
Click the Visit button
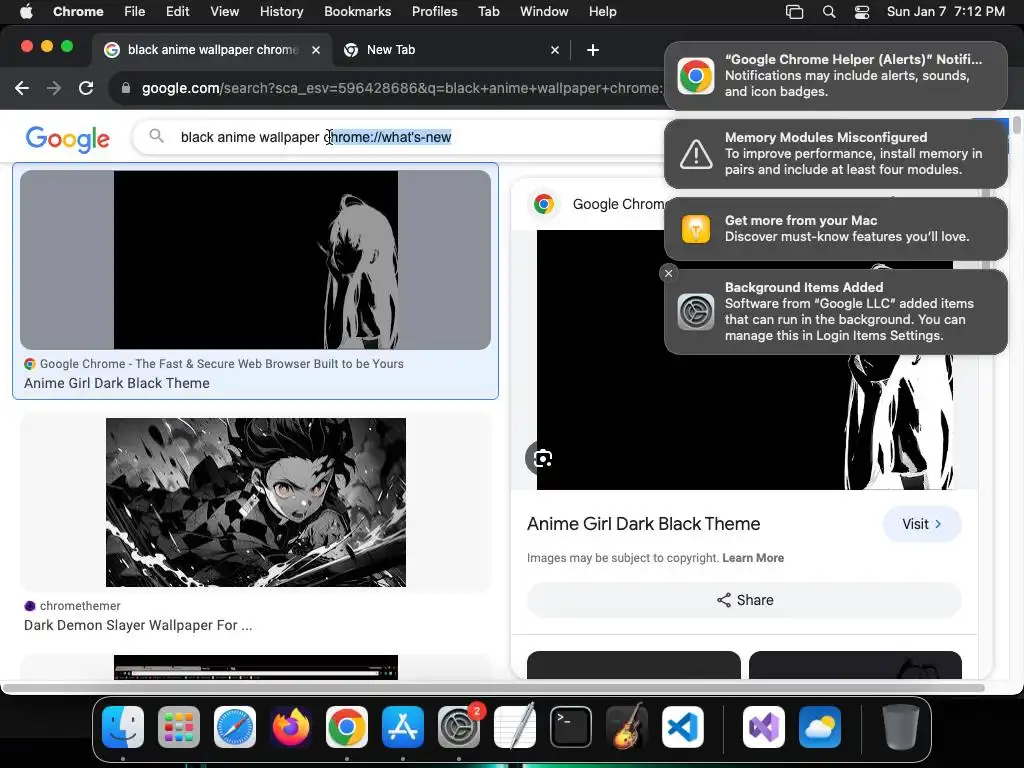click(921, 524)
